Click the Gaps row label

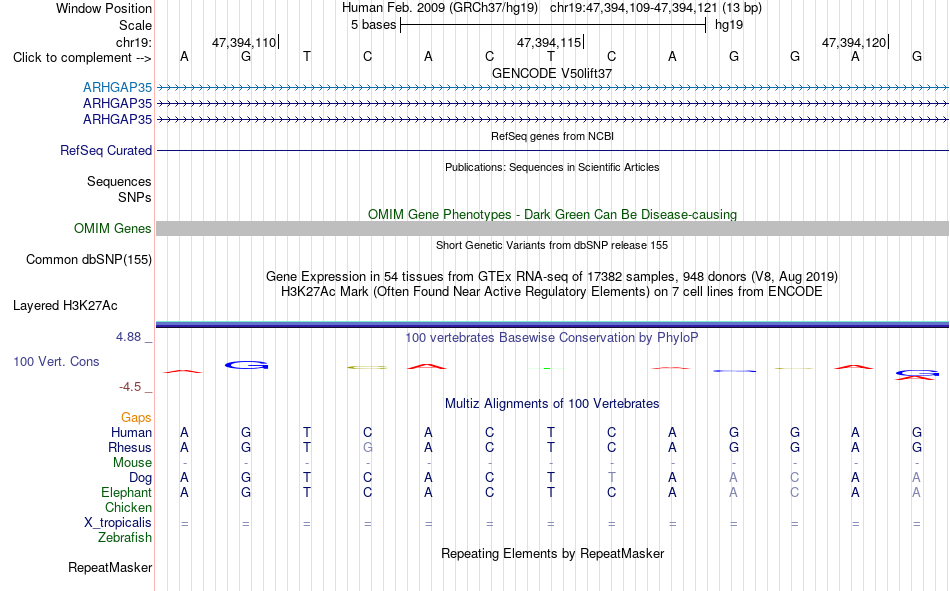coord(136,417)
